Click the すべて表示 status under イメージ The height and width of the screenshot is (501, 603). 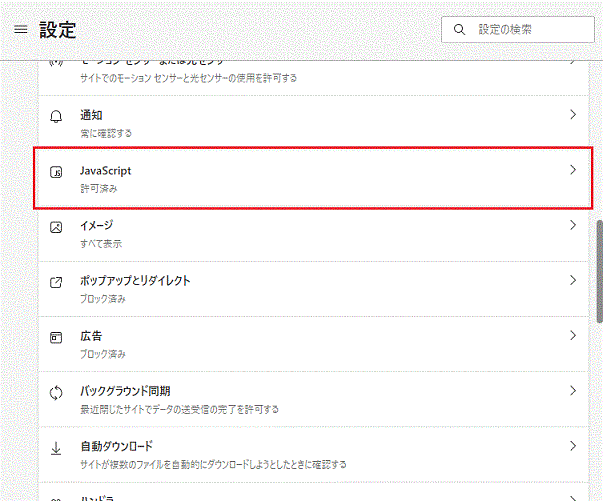(x=101, y=244)
